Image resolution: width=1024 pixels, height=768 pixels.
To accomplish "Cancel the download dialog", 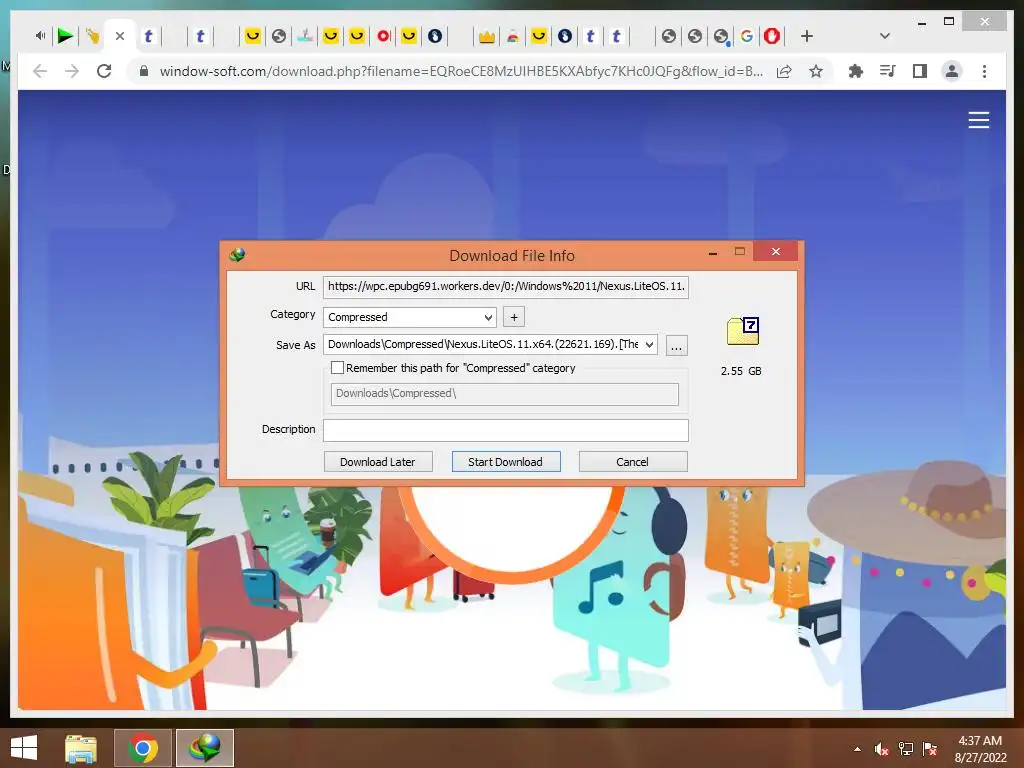I will tap(633, 462).
